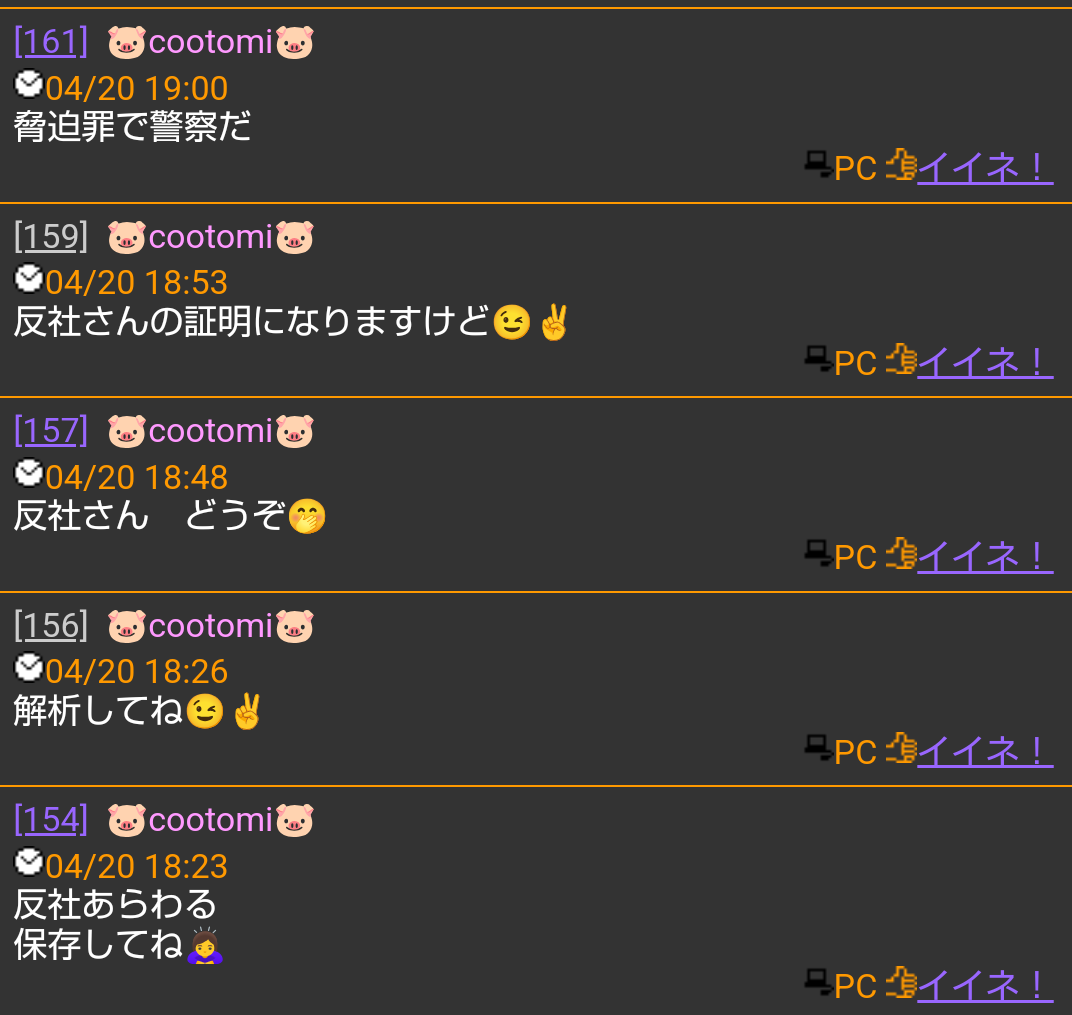Open post number link [154]
Image resolution: width=1072 pixels, height=1015 pixels.
pyautogui.click(x=51, y=820)
